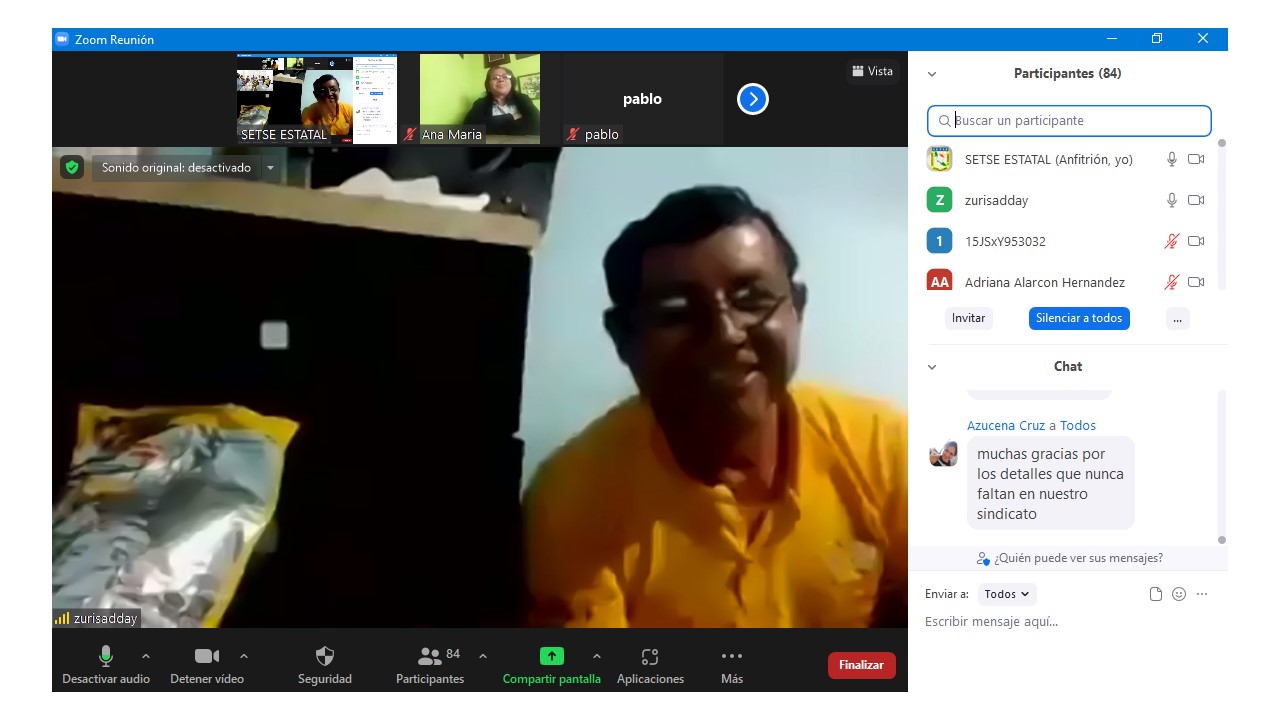Open the Seguridad shield menu
Viewport: 1280px width, 720px height.
(x=325, y=665)
